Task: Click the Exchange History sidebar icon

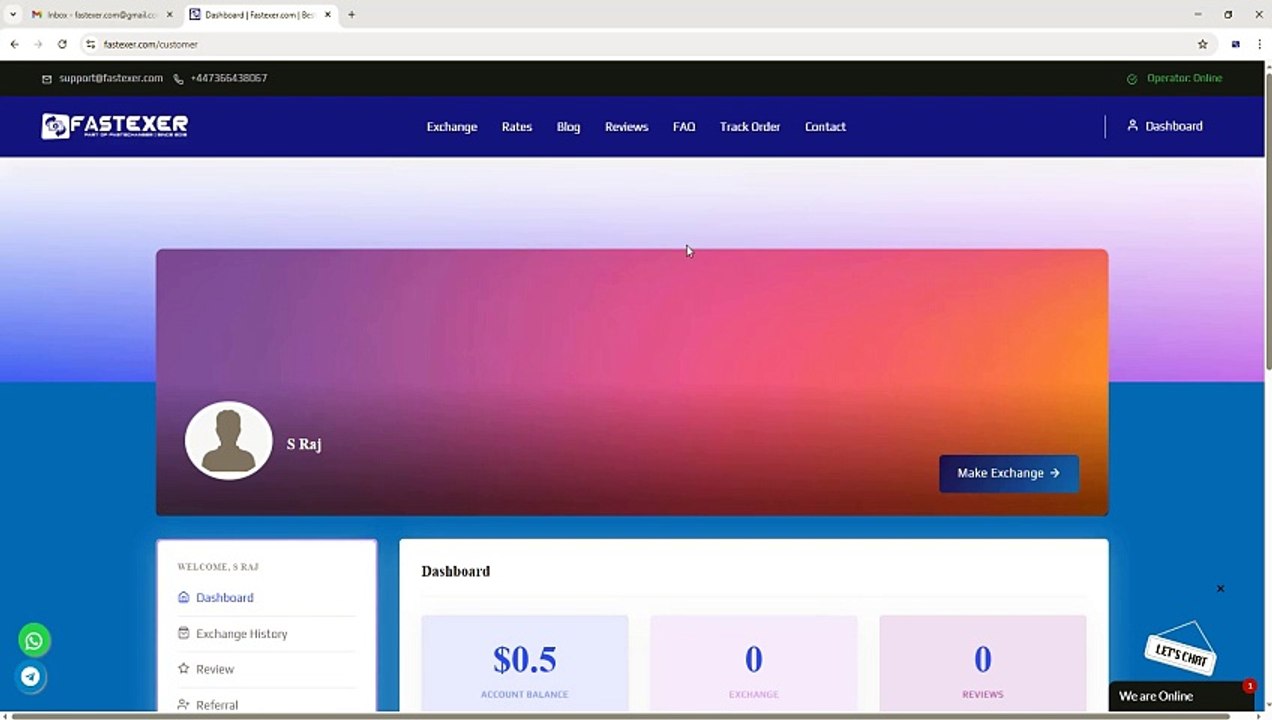Action: point(183,633)
